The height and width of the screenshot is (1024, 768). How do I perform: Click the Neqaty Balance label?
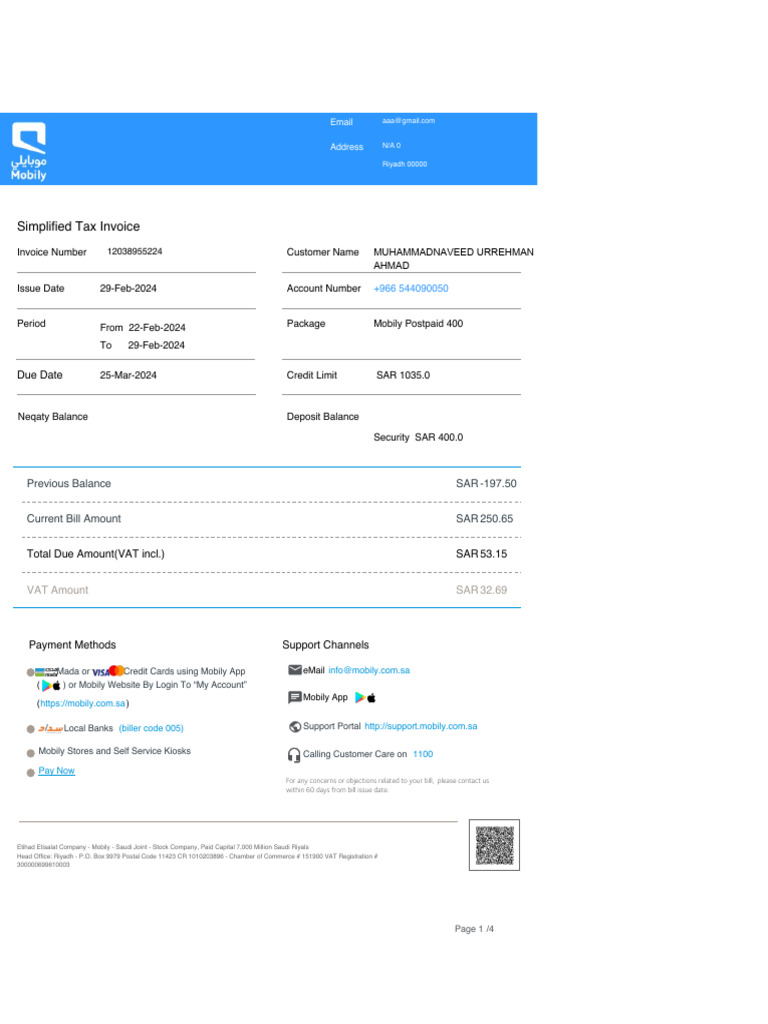tap(52, 417)
